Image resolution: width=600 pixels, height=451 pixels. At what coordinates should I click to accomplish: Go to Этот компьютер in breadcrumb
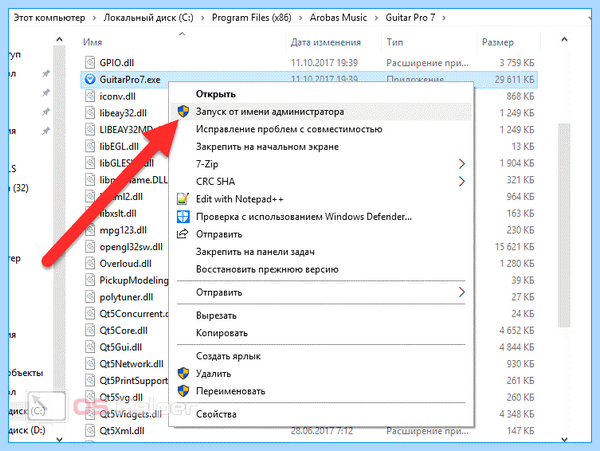tap(49, 18)
